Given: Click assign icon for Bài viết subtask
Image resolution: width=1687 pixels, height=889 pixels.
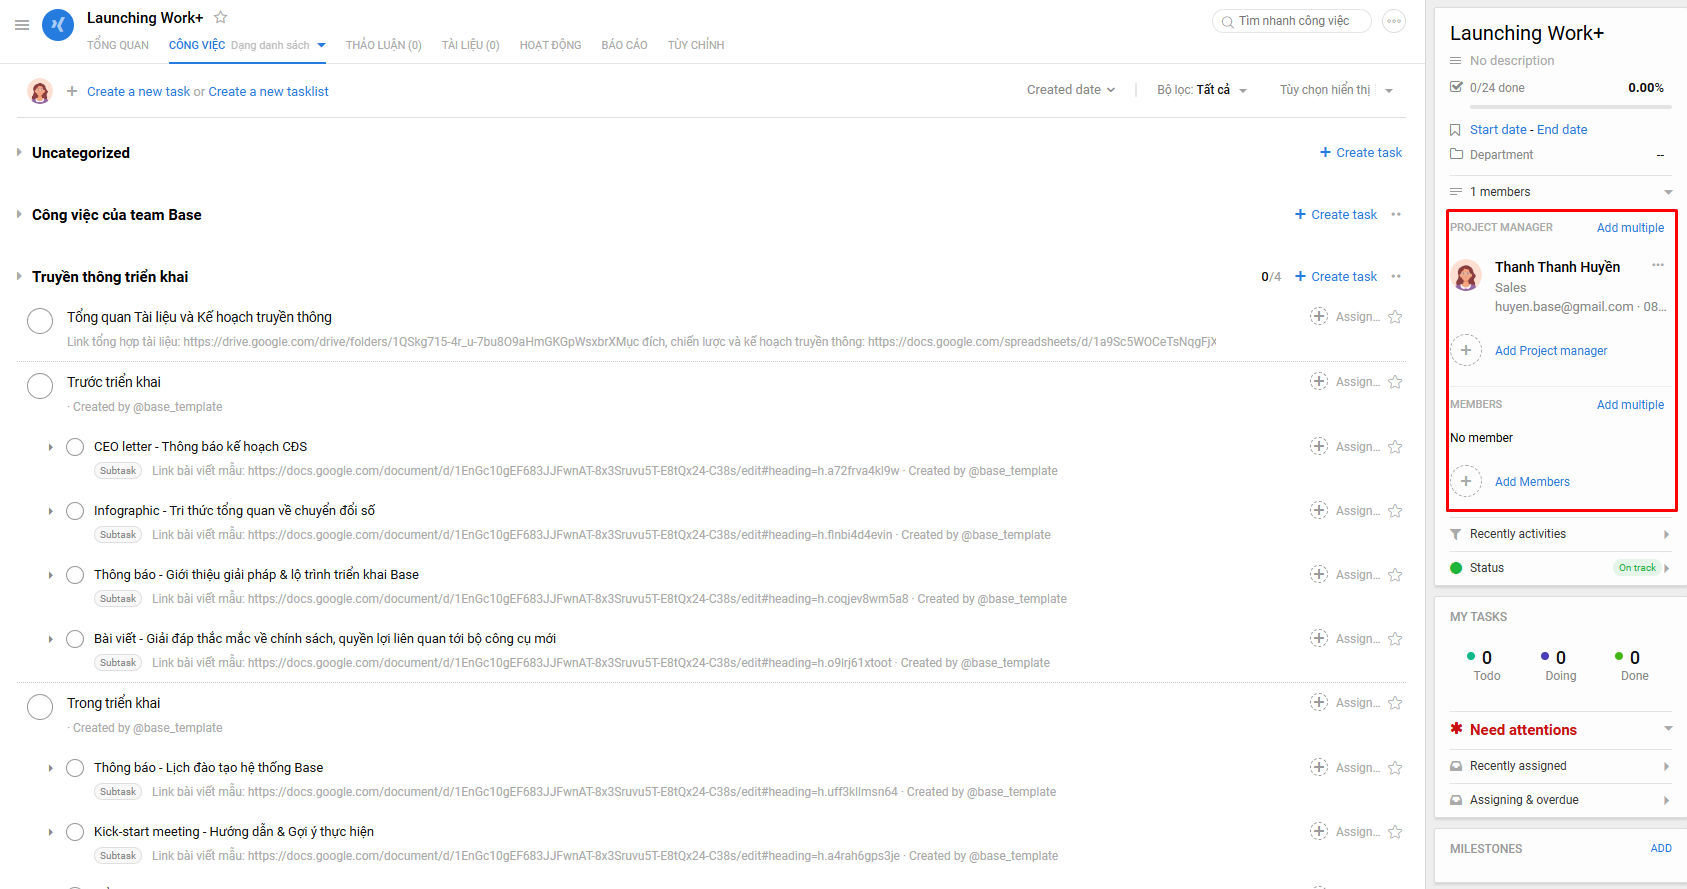Looking at the screenshot, I should [1319, 638].
